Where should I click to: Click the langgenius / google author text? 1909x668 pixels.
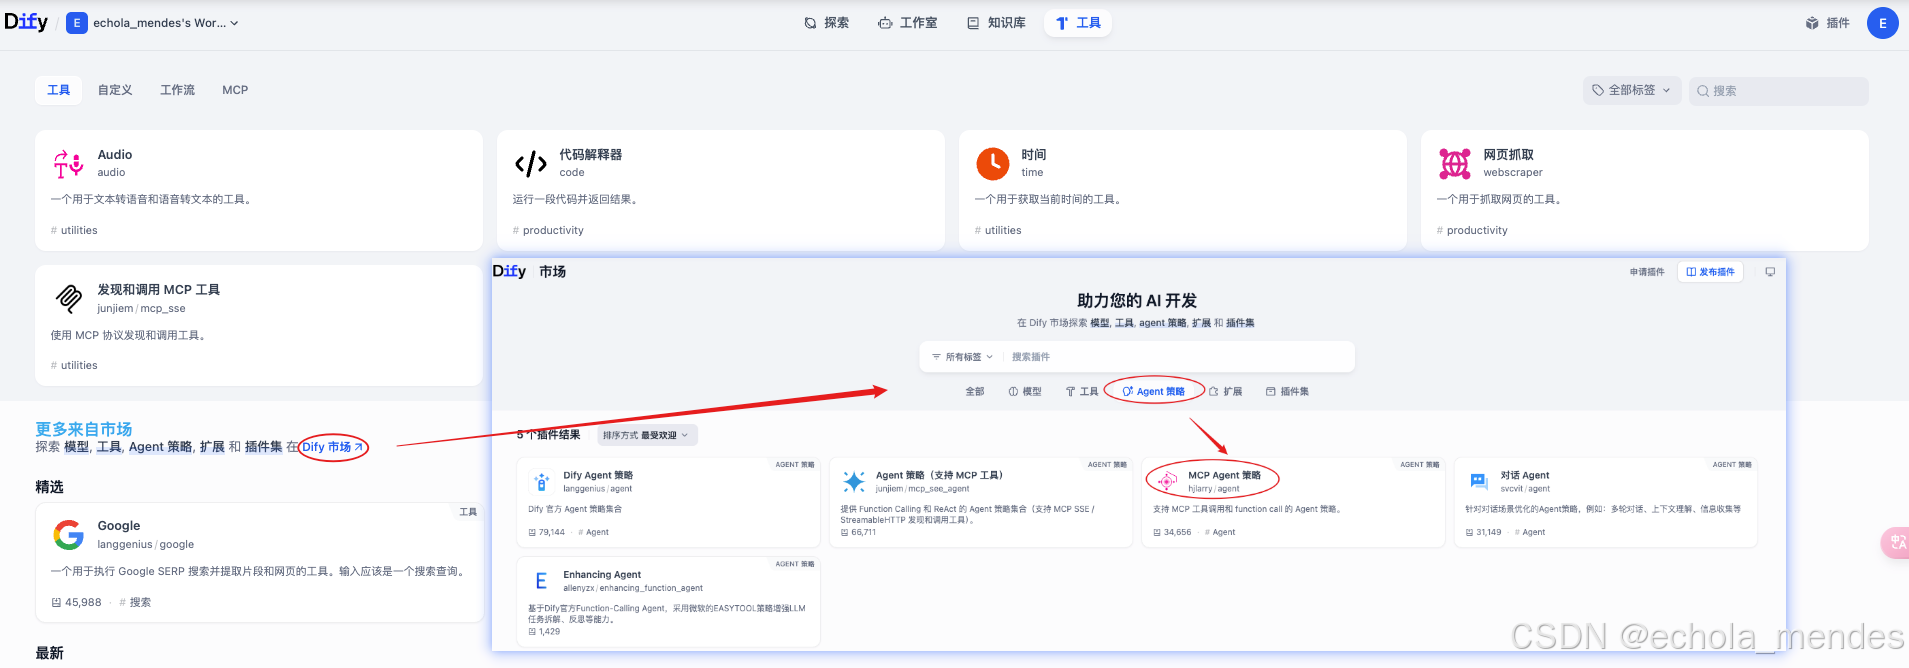click(146, 545)
